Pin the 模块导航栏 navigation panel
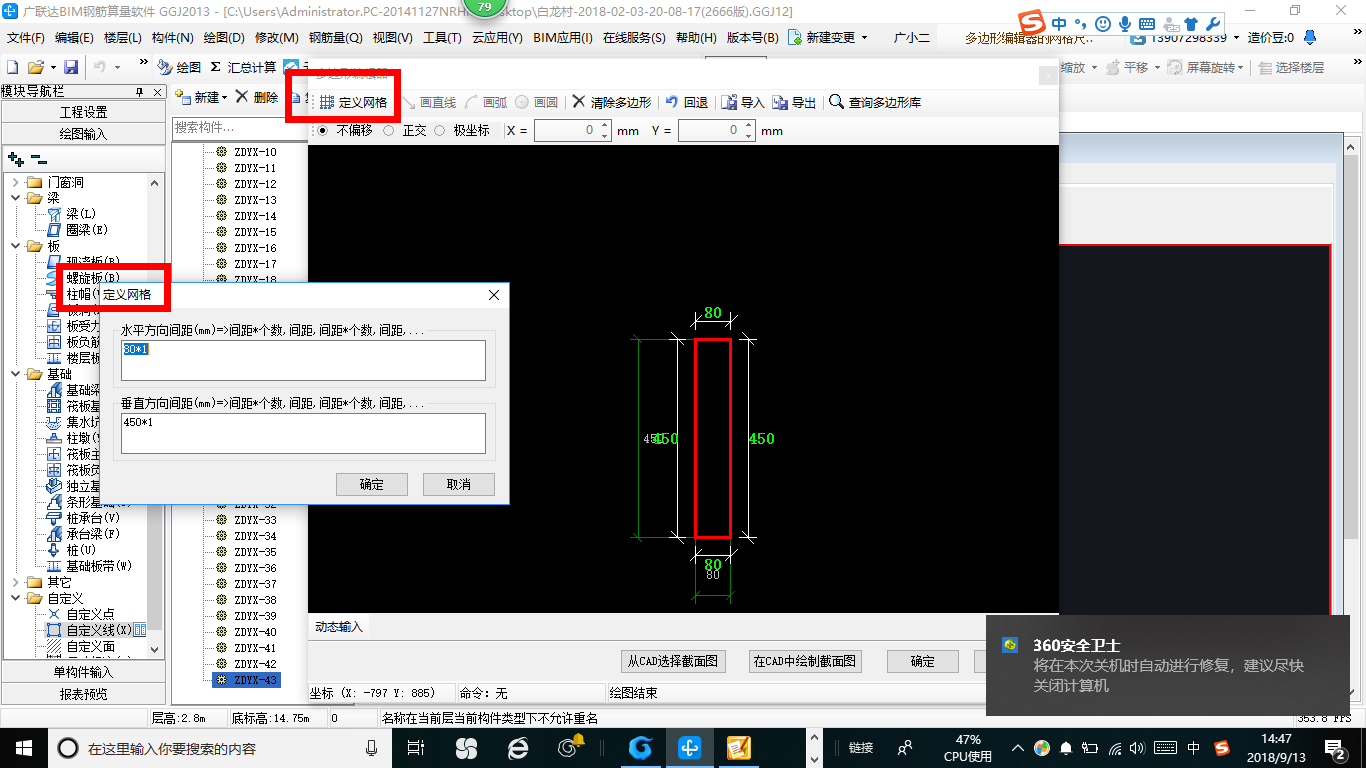The height and width of the screenshot is (768, 1366). 139,91
